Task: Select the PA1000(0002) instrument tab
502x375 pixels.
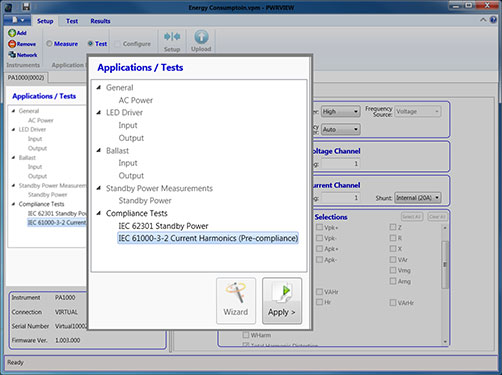Action: click(26, 78)
